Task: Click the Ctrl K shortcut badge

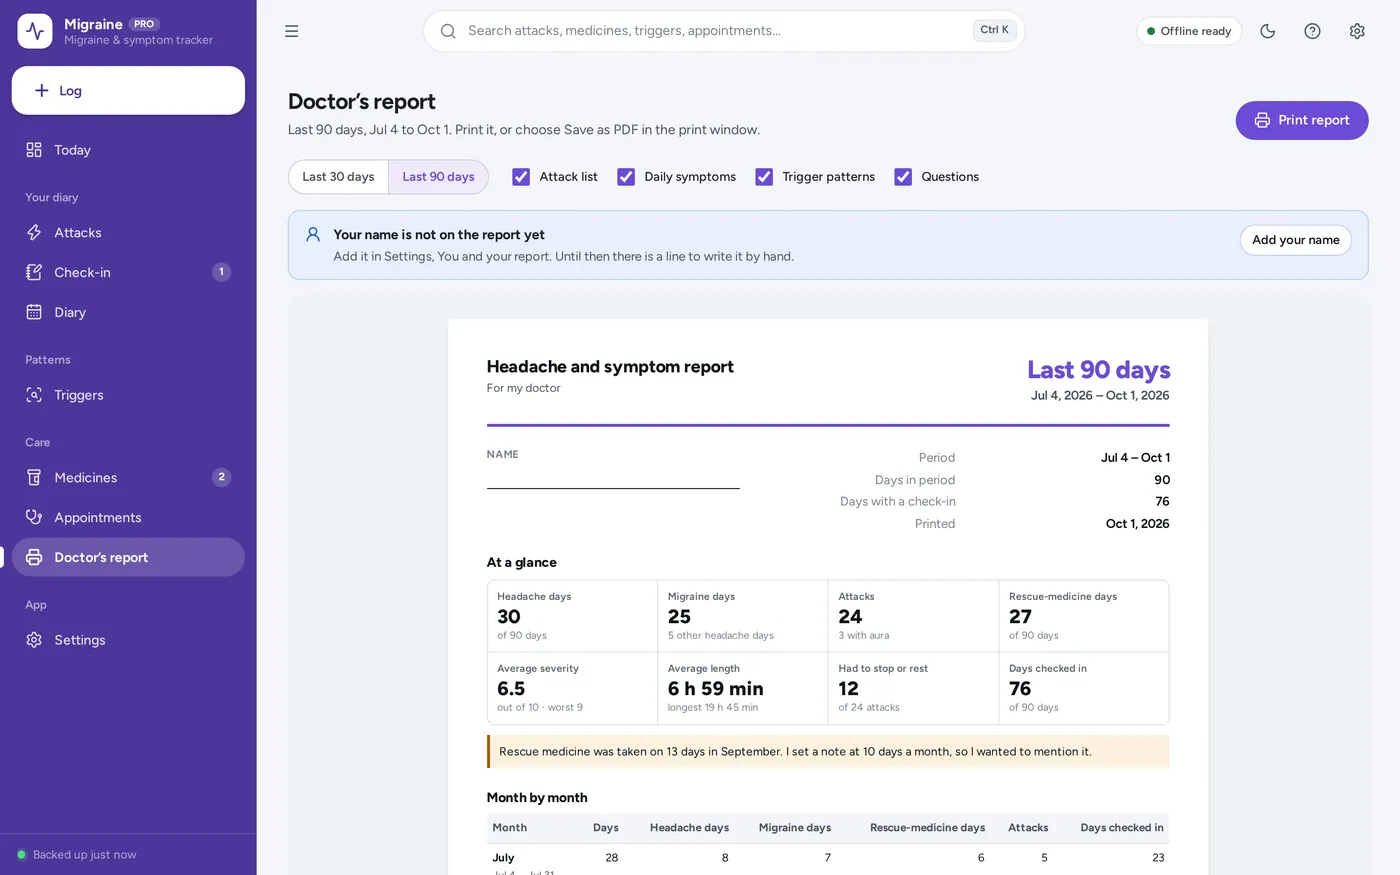Action: click(995, 30)
